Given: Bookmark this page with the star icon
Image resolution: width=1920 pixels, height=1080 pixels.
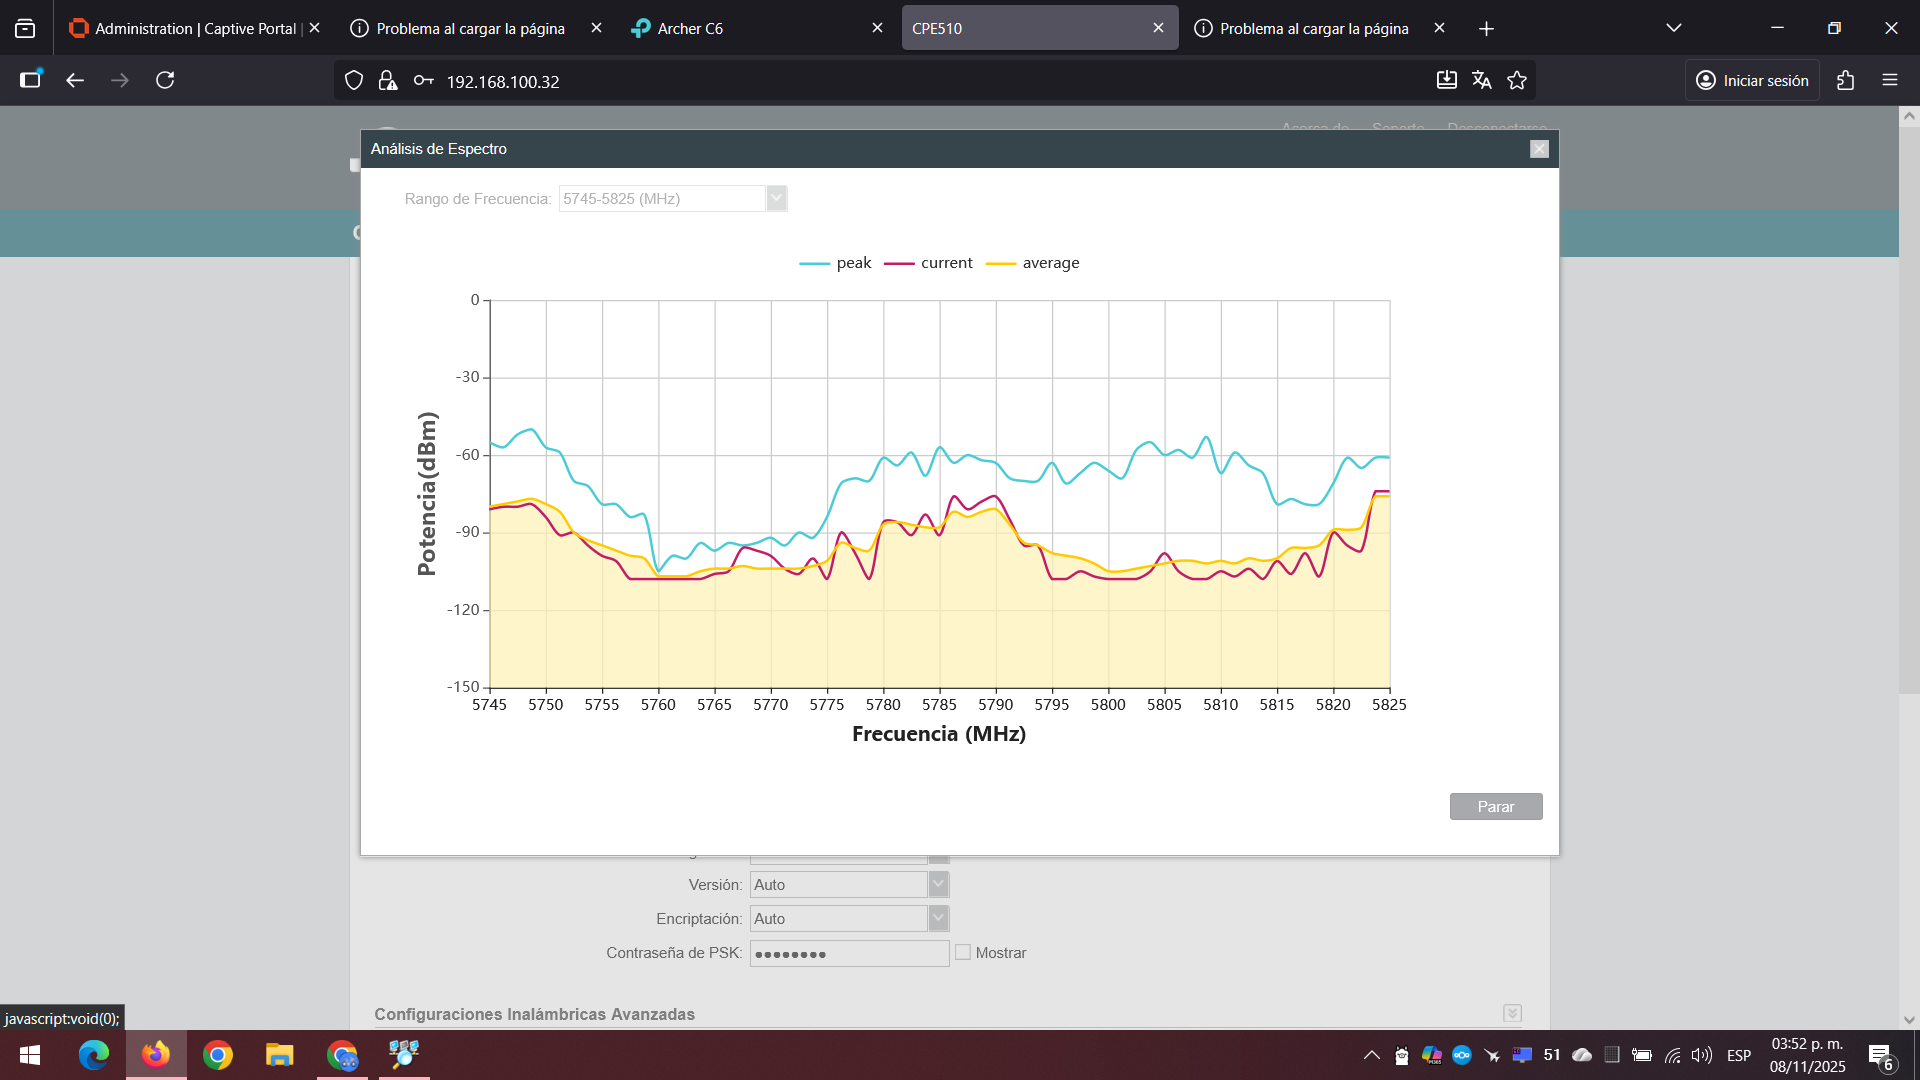Looking at the screenshot, I should [1517, 80].
